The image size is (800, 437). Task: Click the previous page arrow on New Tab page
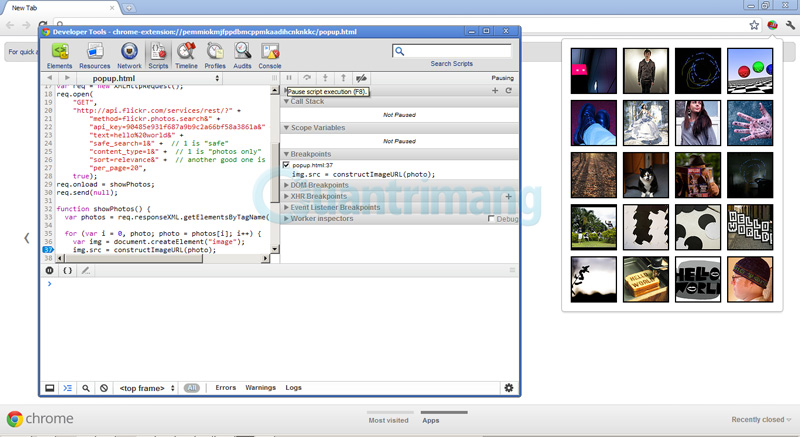[x=27, y=238]
